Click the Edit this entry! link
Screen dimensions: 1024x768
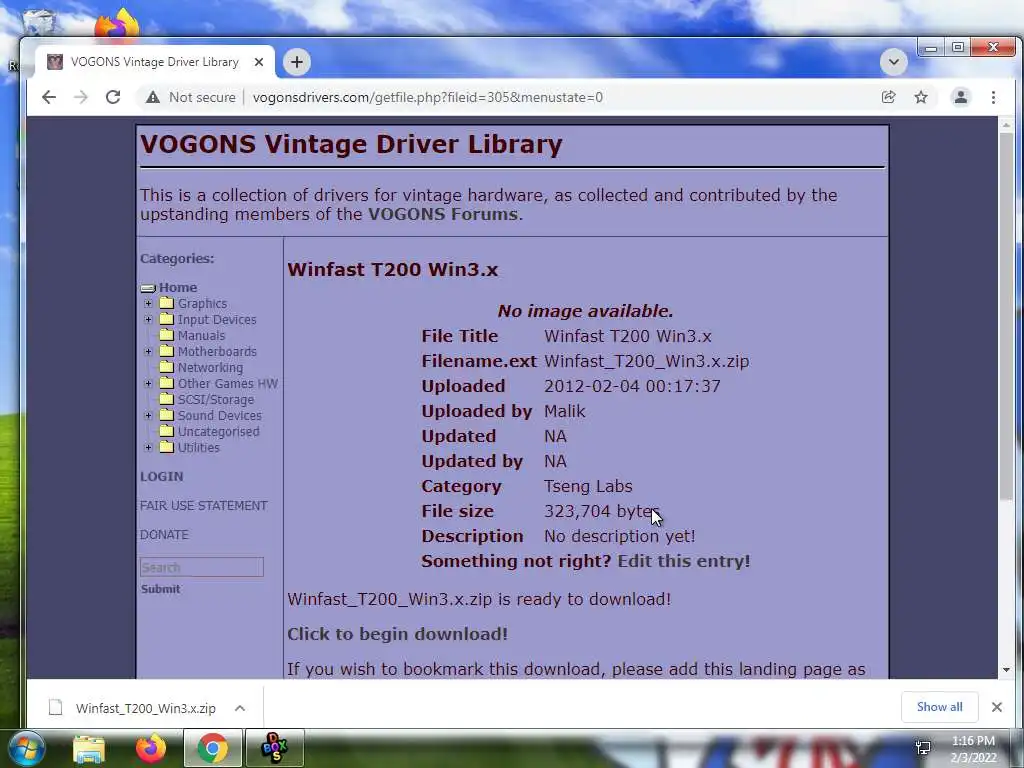click(x=684, y=561)
